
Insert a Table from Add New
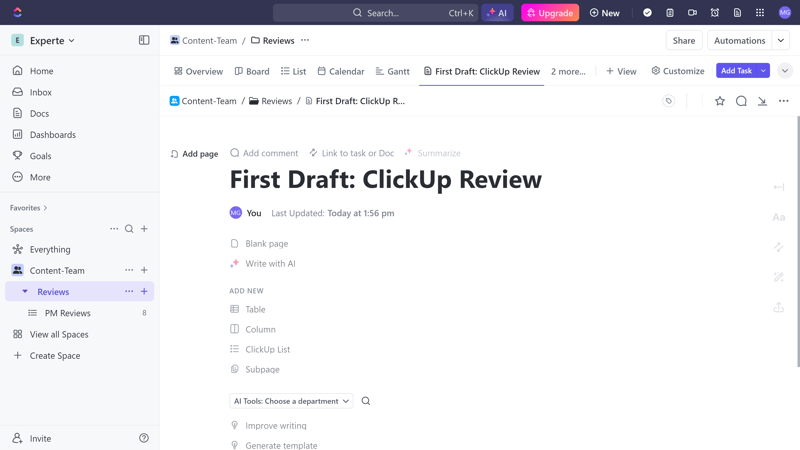coord(247,309)
